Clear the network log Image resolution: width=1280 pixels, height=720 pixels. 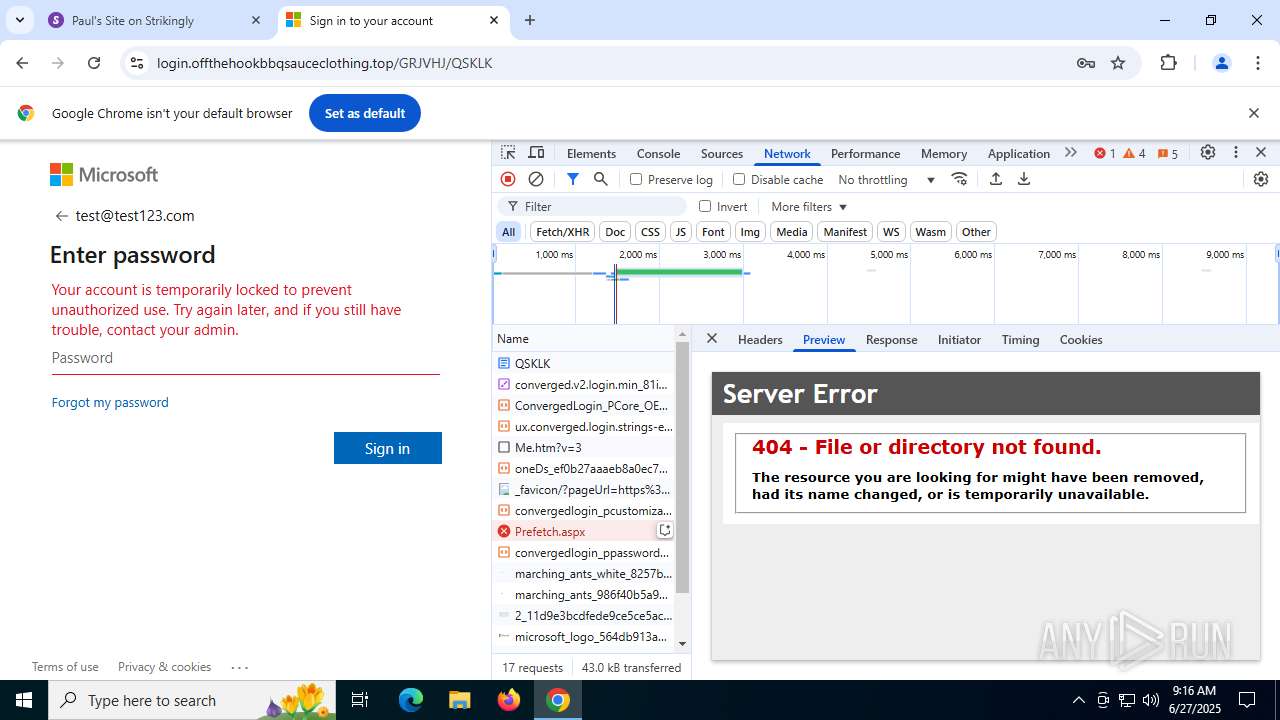[x=536, y=179]
